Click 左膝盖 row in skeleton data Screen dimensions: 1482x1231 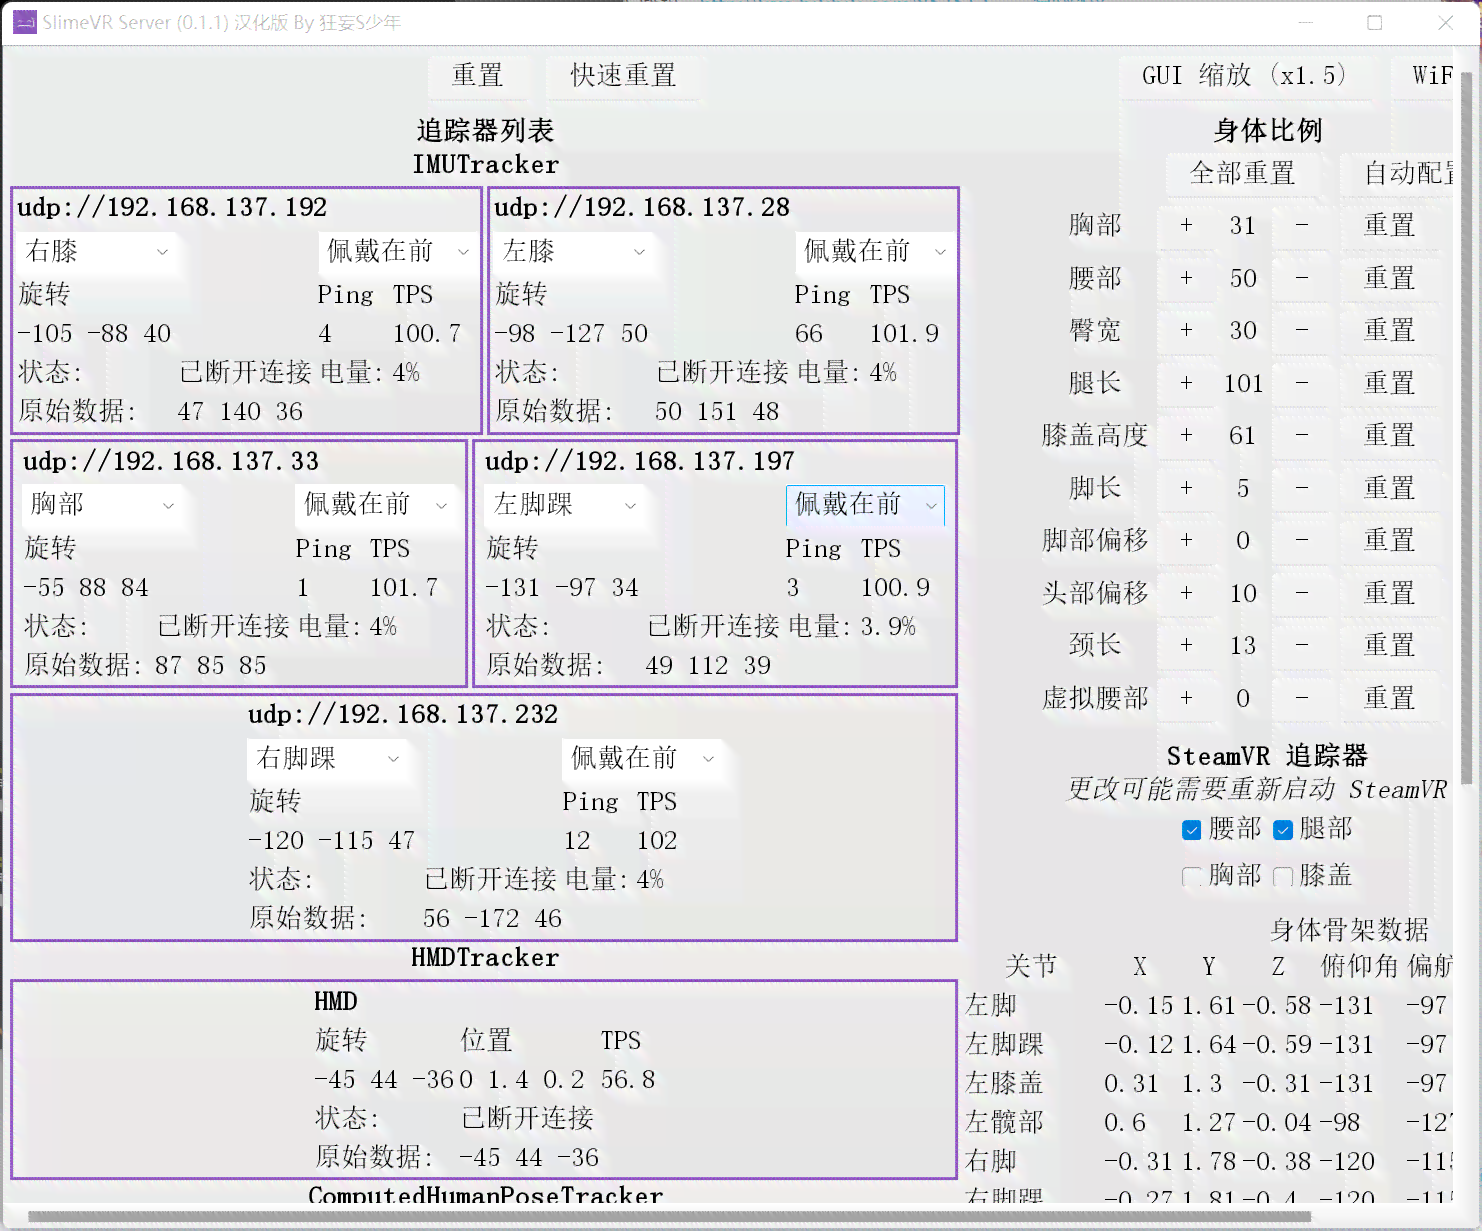(1208, 1083)
